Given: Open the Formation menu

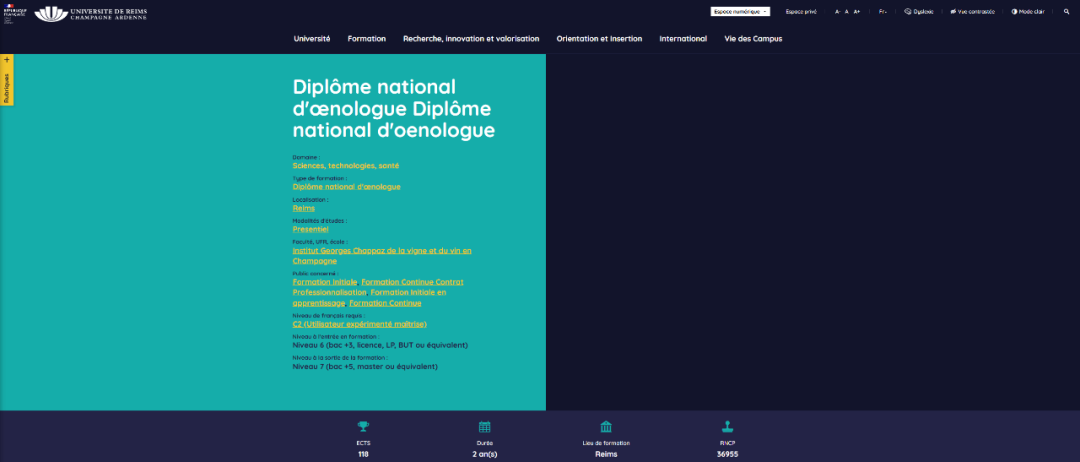Looking at the screenshot, I should (x=366, y=39).
